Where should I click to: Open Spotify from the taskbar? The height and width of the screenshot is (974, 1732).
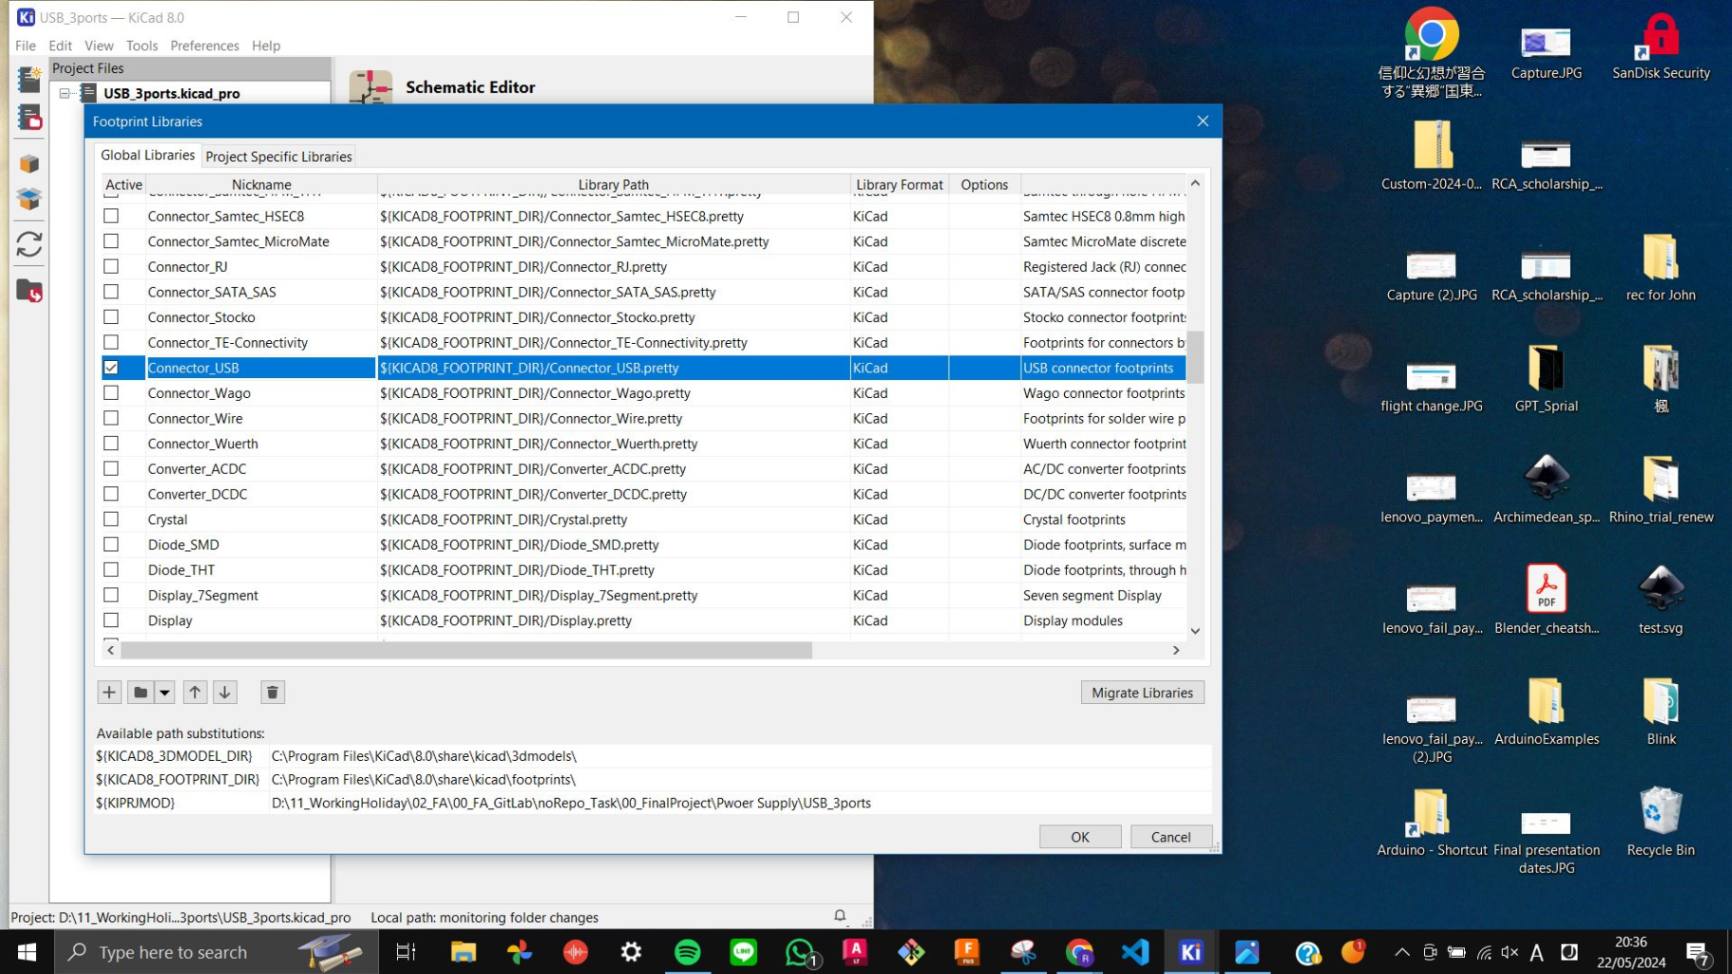tap(687, 952)
